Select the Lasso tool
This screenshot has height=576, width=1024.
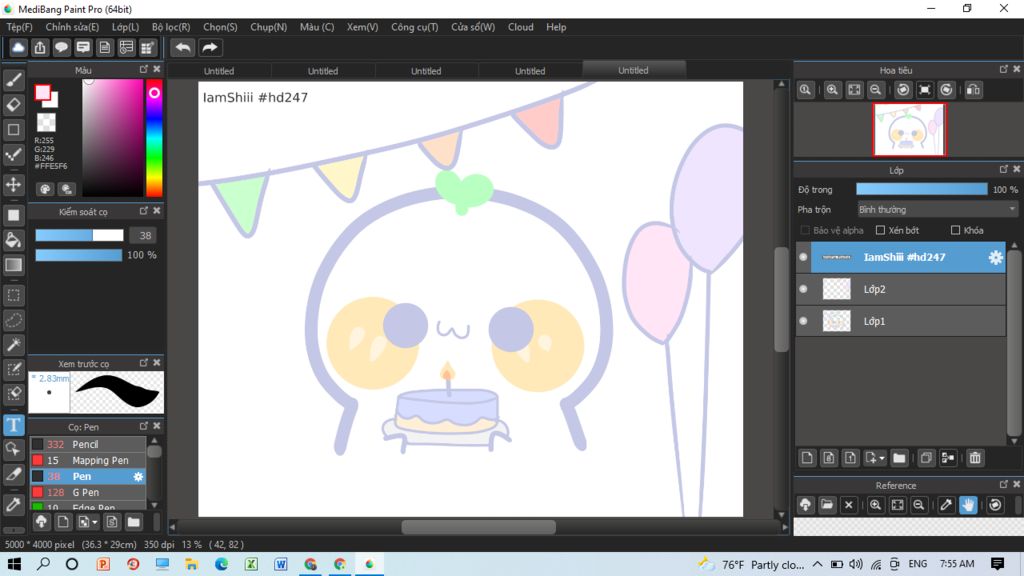(14, 321)
